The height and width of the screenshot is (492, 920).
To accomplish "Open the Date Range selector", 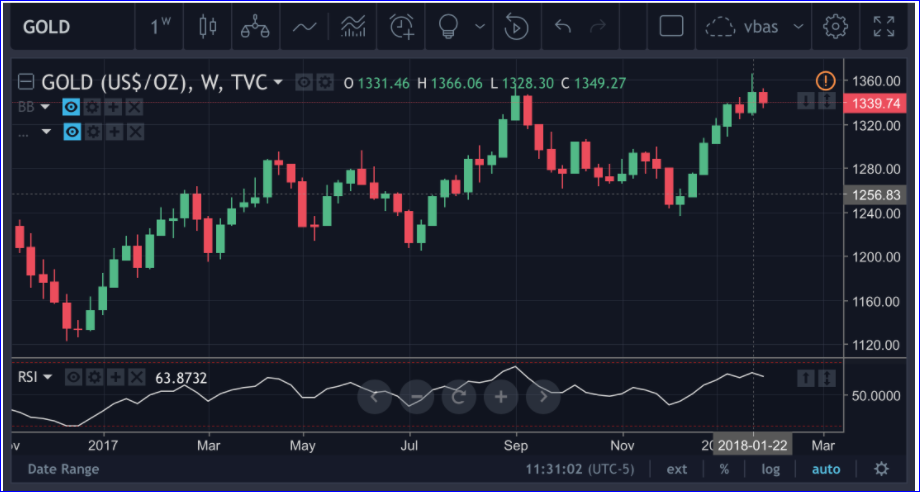I will tap(63, 469).
